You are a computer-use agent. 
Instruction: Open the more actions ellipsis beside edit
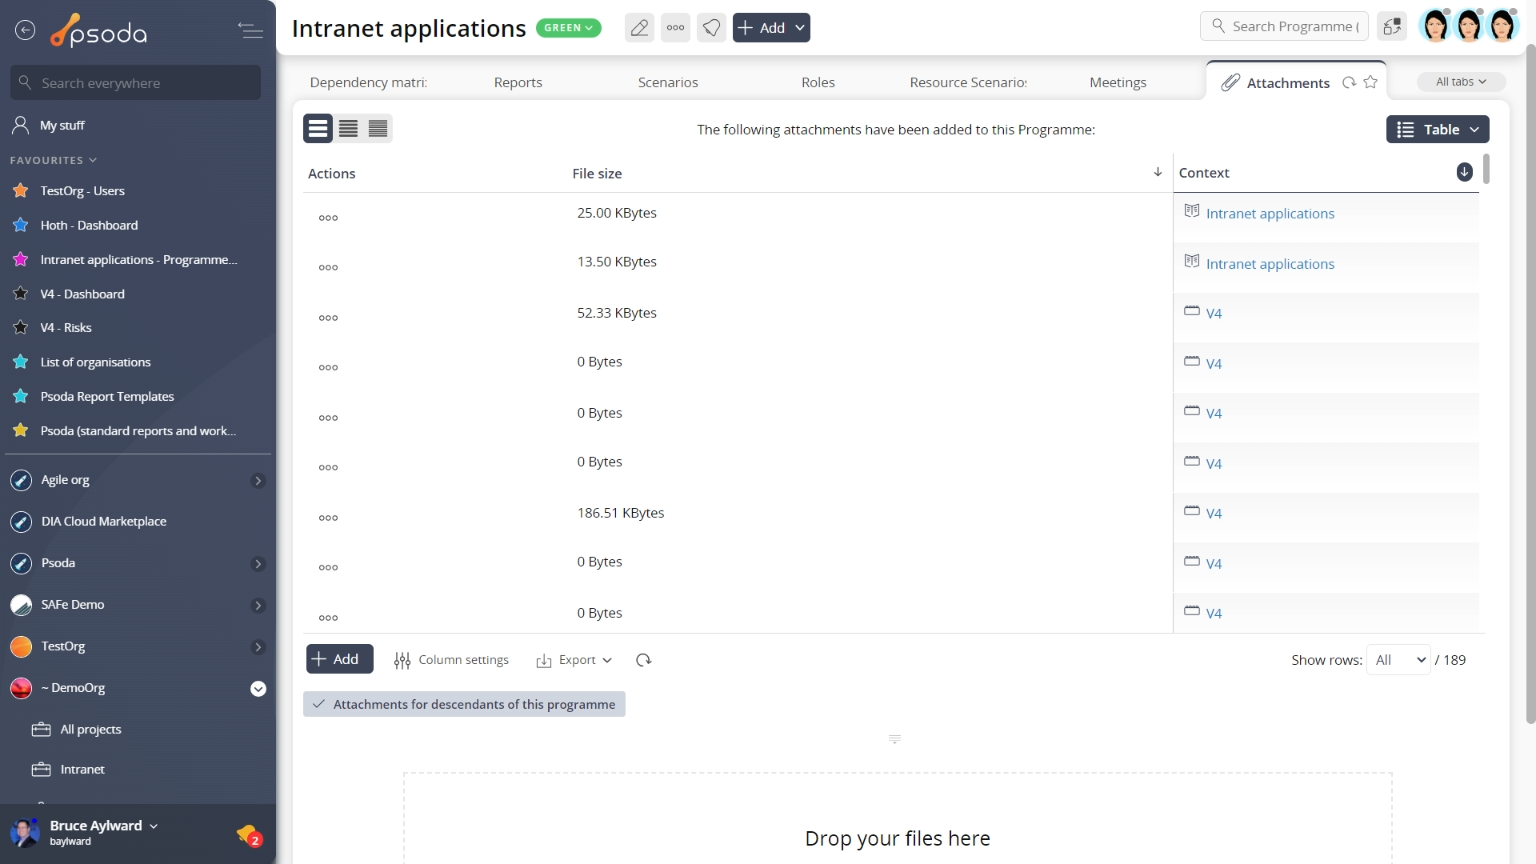[676, 28]
